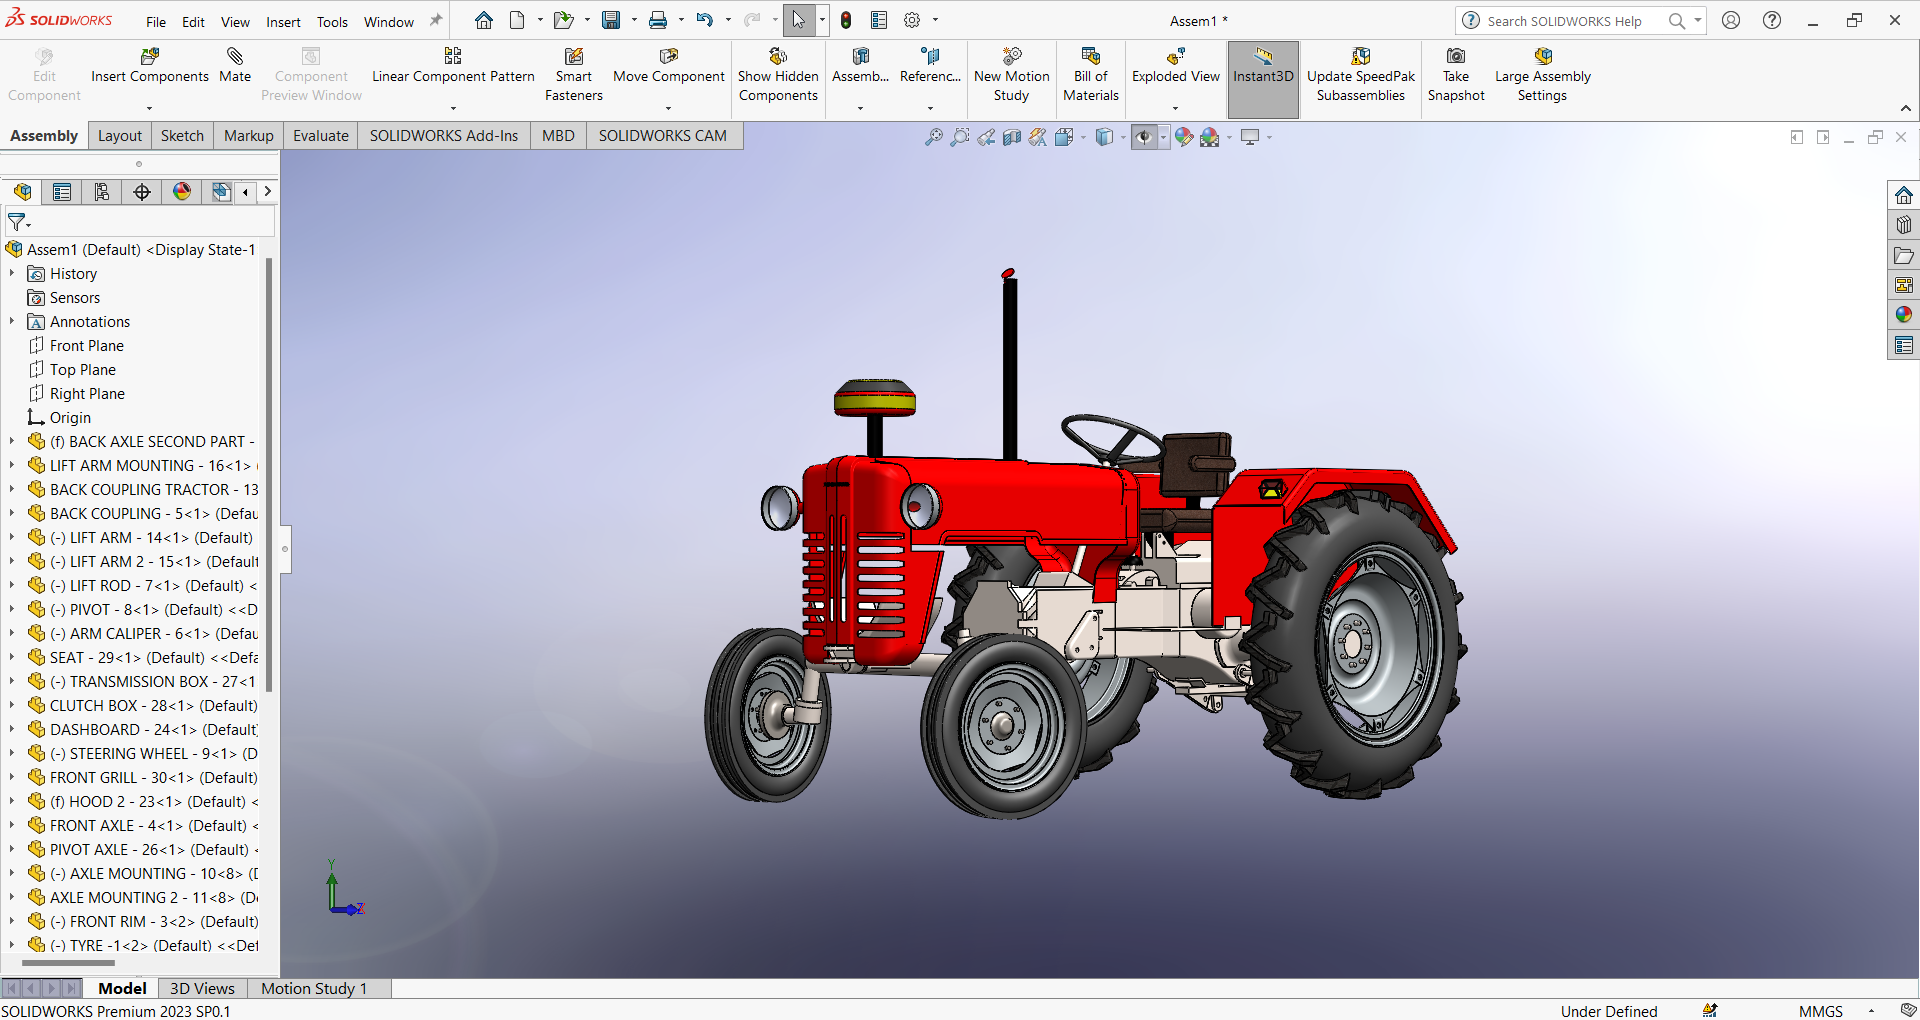
Task: Expand the SEAT - 29<1> component
Action: 12,657
